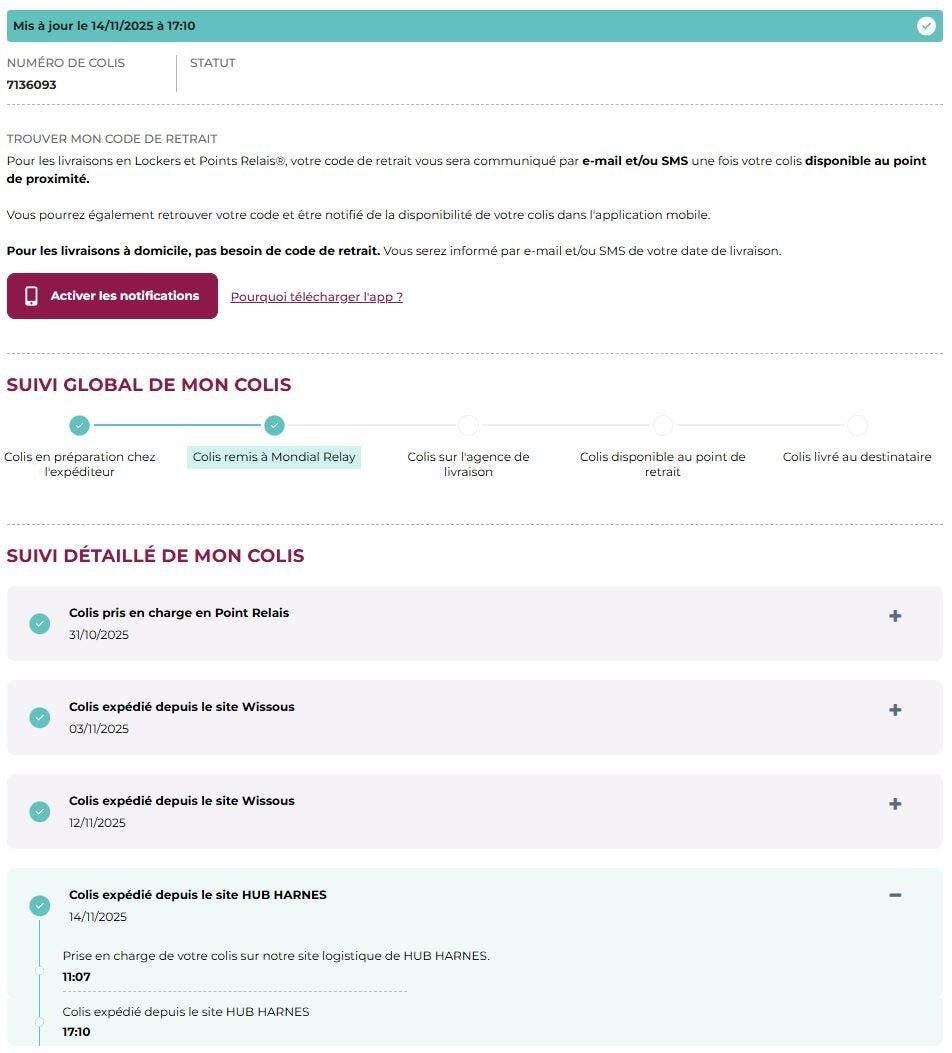Click the parcel number 7136093
This screenshot has height=1053, width=952.
(x=32, y=85)
